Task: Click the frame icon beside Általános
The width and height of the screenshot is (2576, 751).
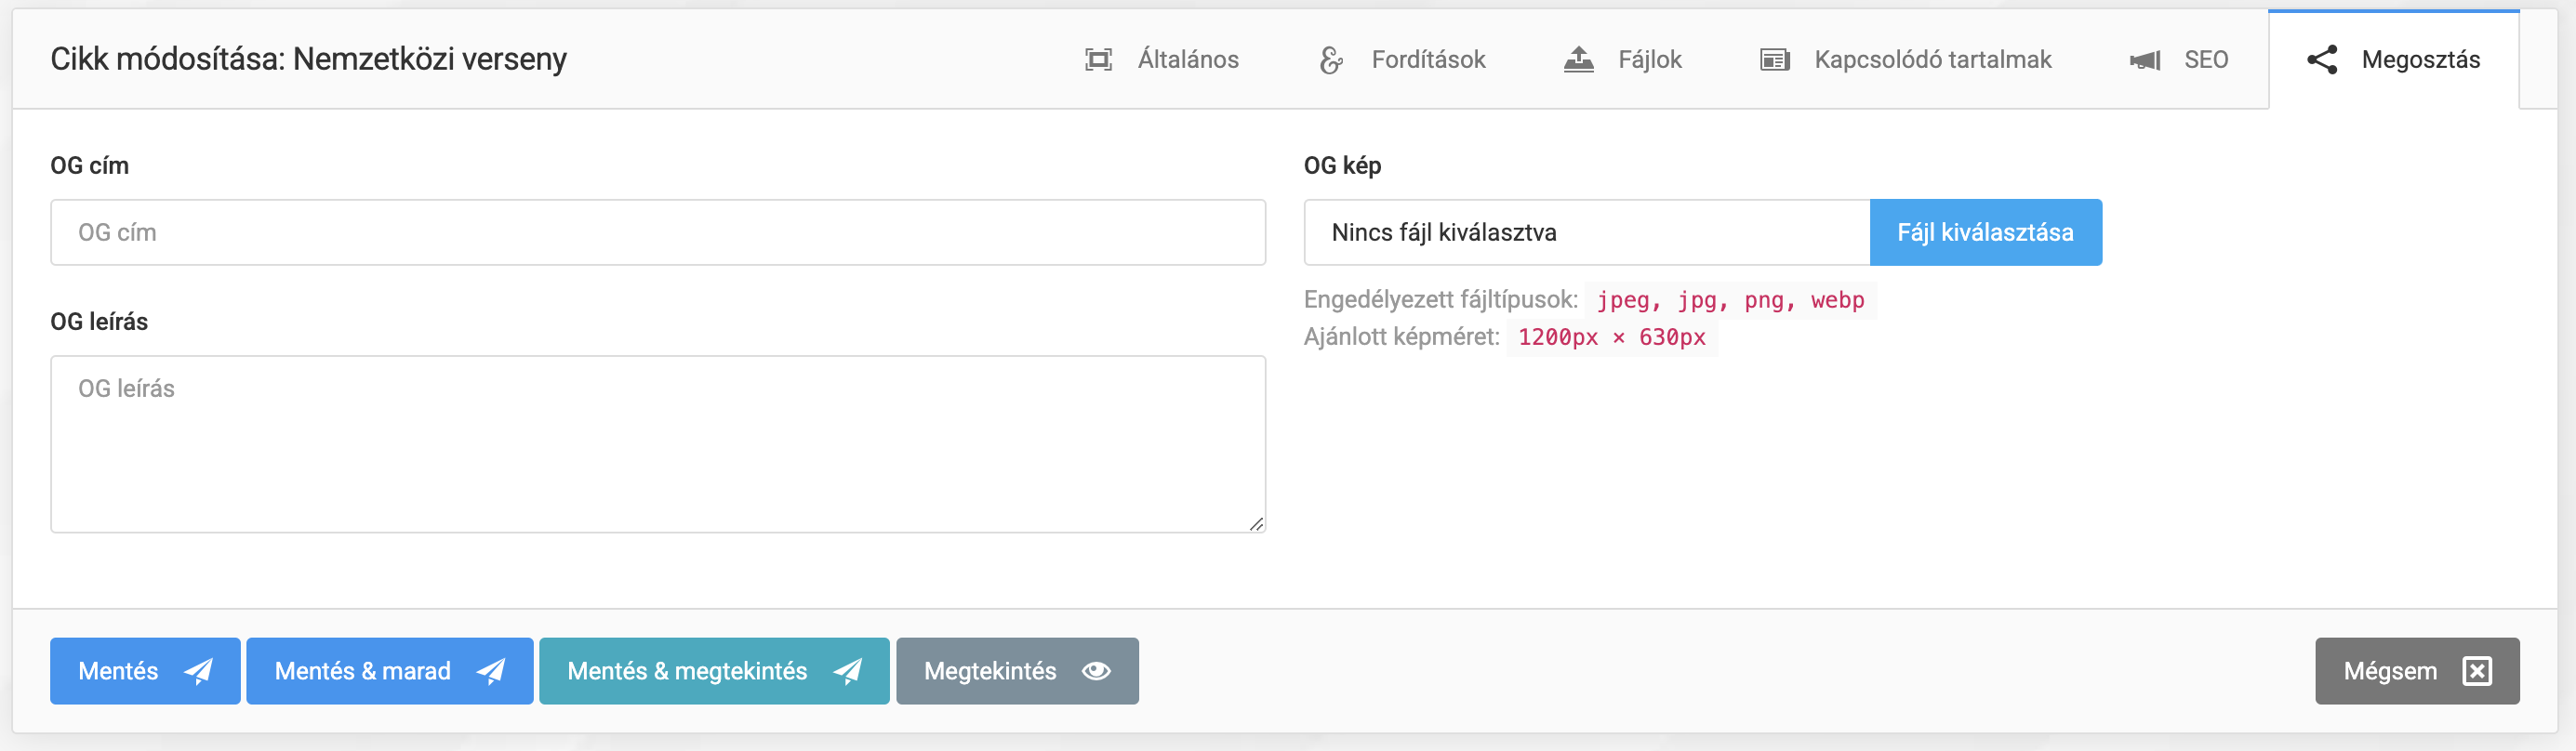Action: click(x=1098, y=60)
